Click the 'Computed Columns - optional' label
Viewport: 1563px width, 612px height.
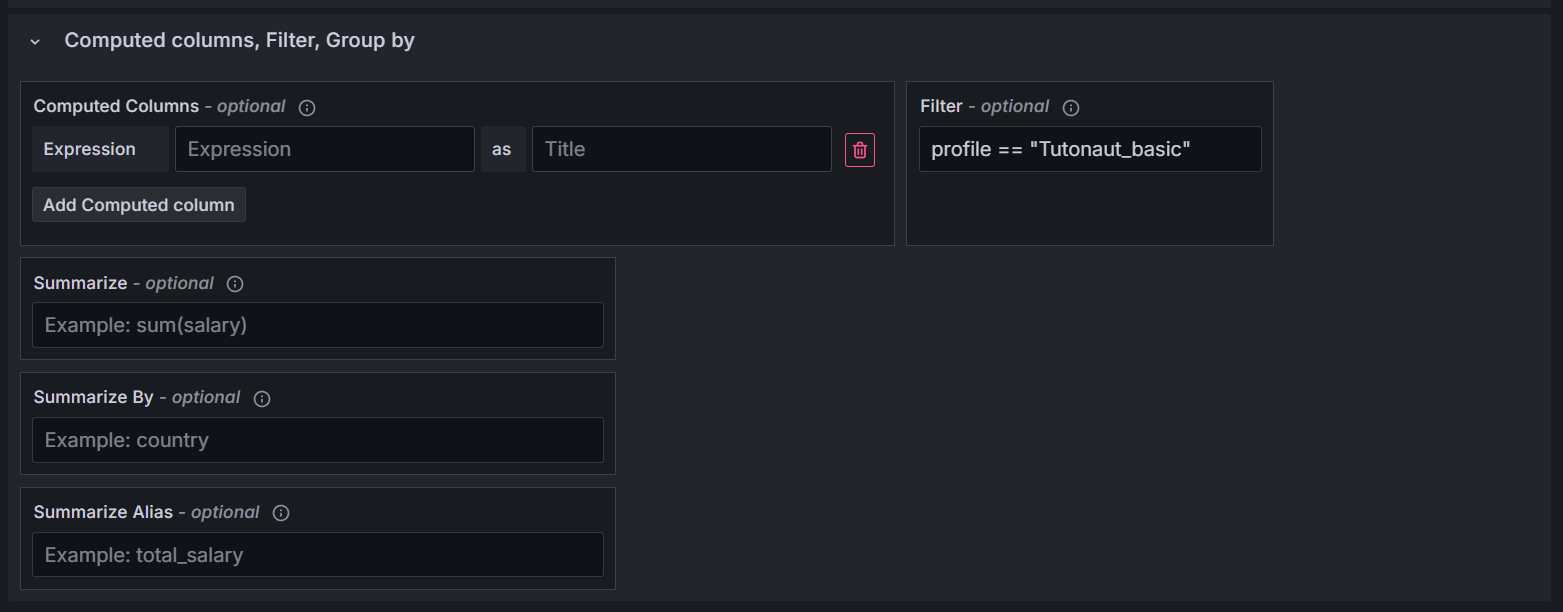click(x=159, y=106)
